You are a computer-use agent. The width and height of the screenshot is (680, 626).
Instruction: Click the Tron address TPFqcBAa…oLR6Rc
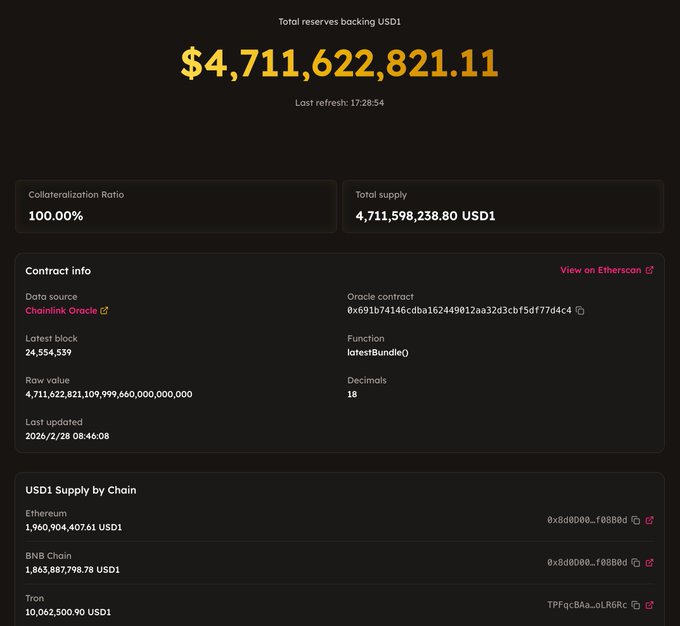[x=587, y=605]
